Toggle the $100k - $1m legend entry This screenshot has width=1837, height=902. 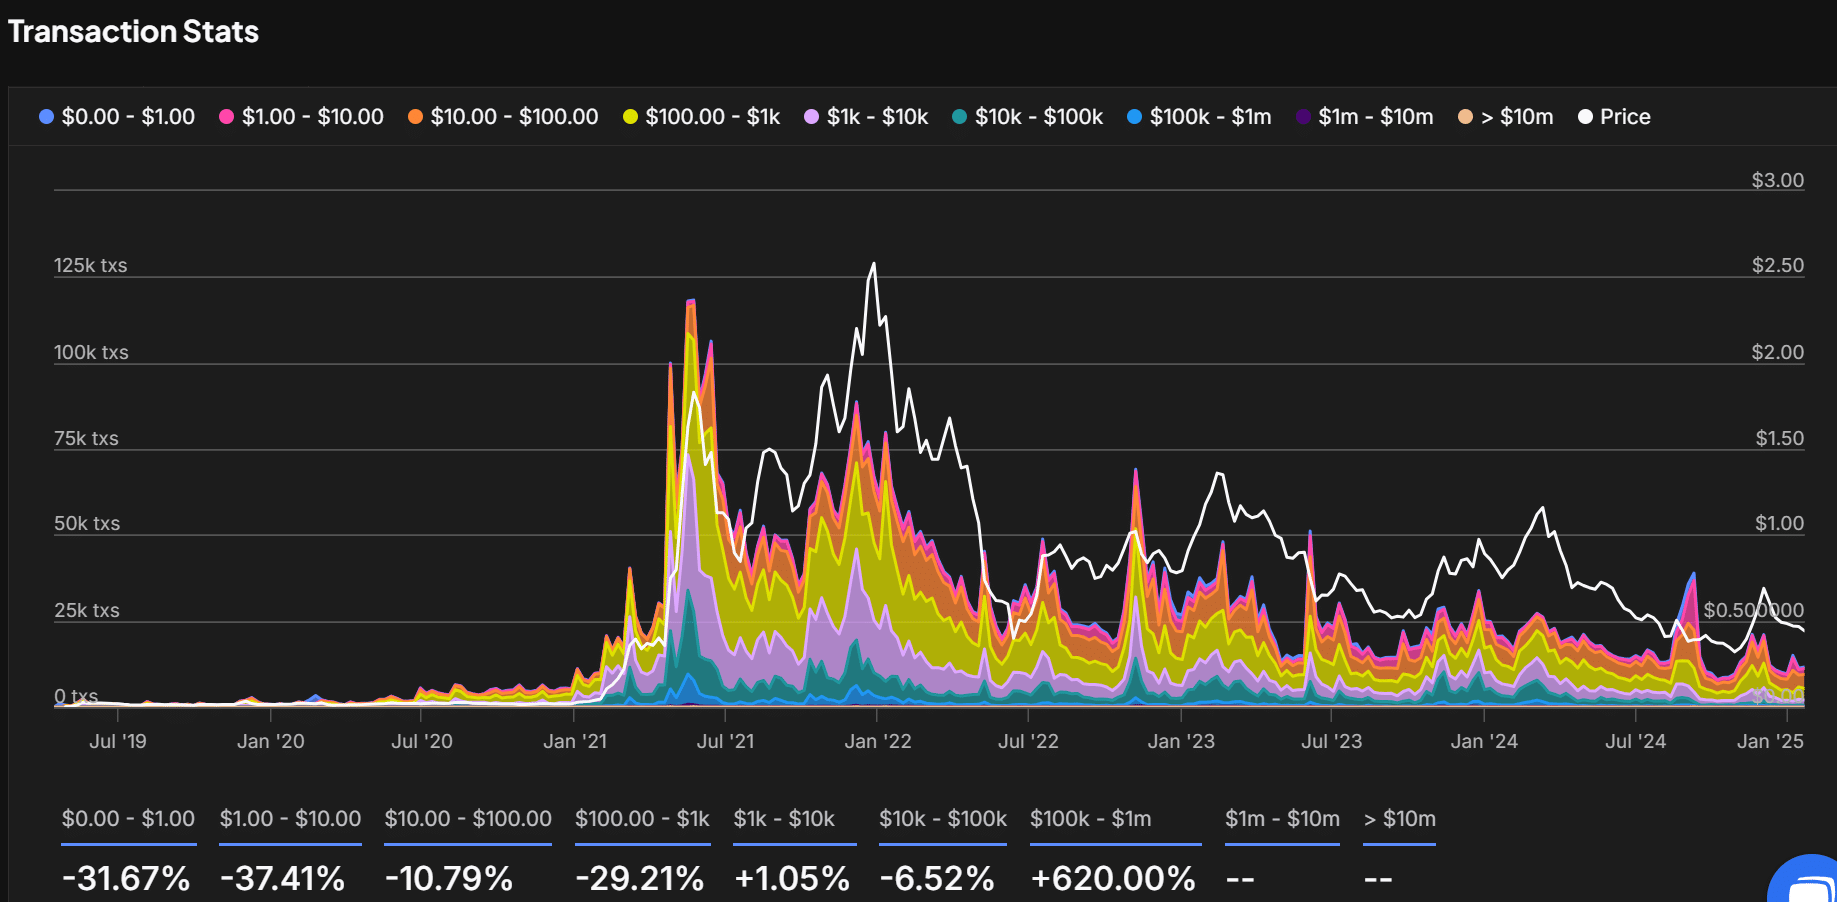tap(1199, 117)
